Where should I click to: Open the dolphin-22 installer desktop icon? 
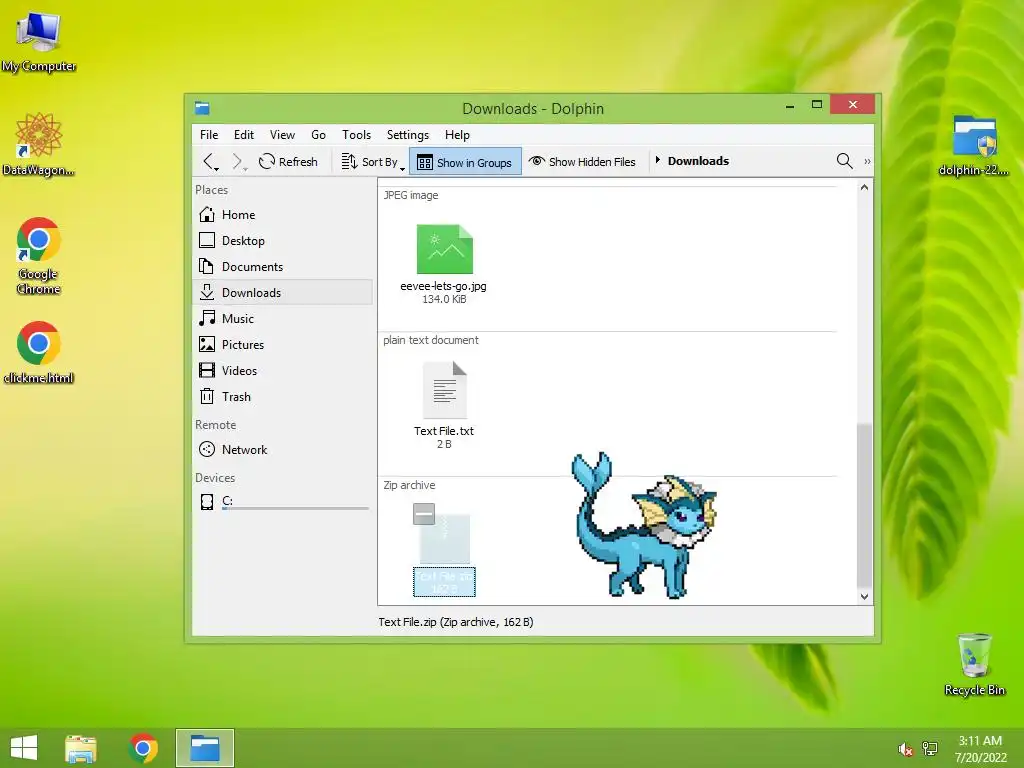coord(974,146)
